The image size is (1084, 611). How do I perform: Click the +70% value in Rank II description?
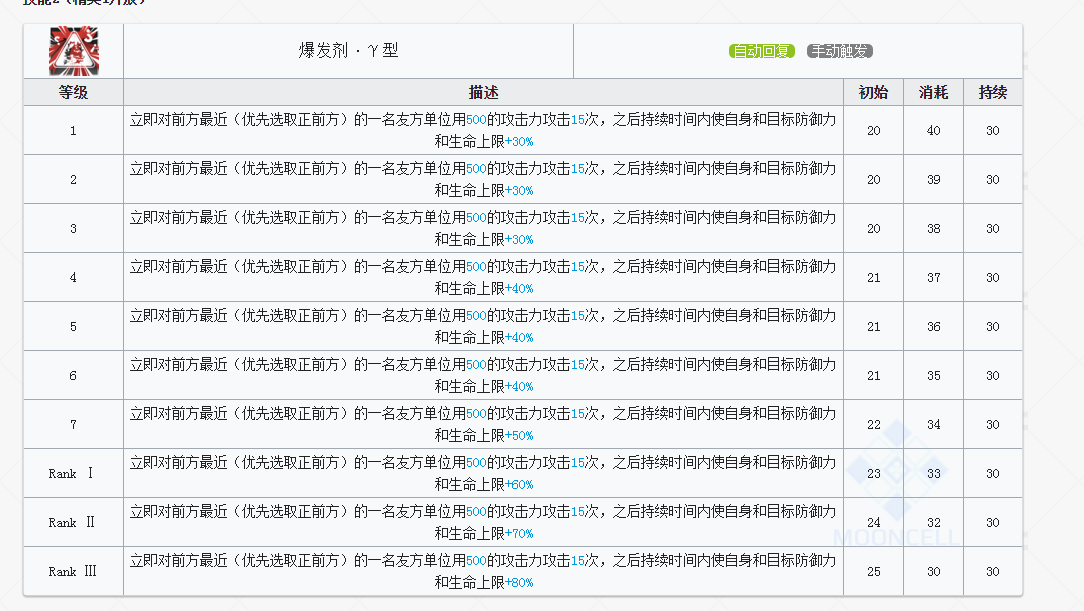[x=519, y=534]
